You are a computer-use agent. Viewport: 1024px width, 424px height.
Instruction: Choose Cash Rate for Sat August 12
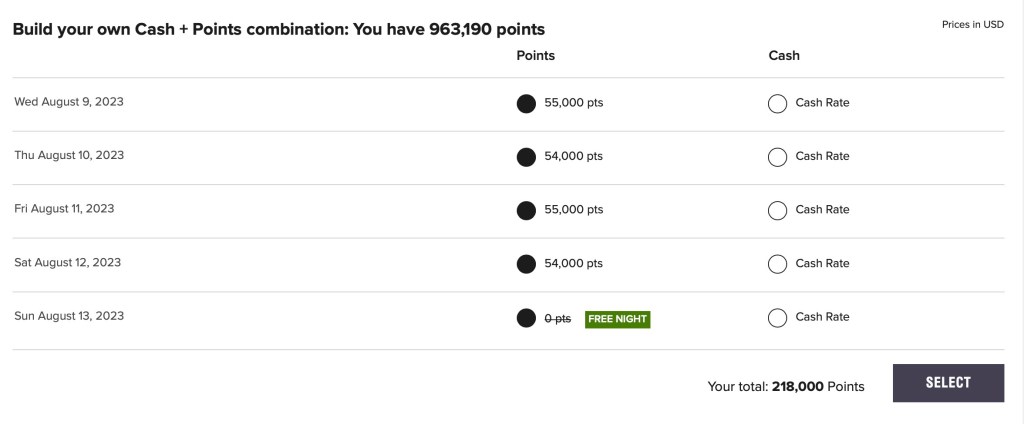point(777,264)
